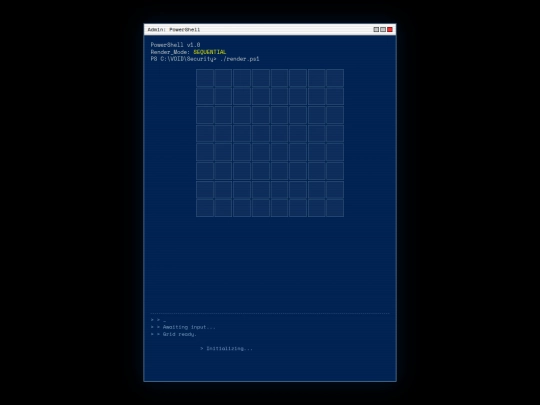Click the "Admin: PowerShell" window title

[x=174, y=30]
